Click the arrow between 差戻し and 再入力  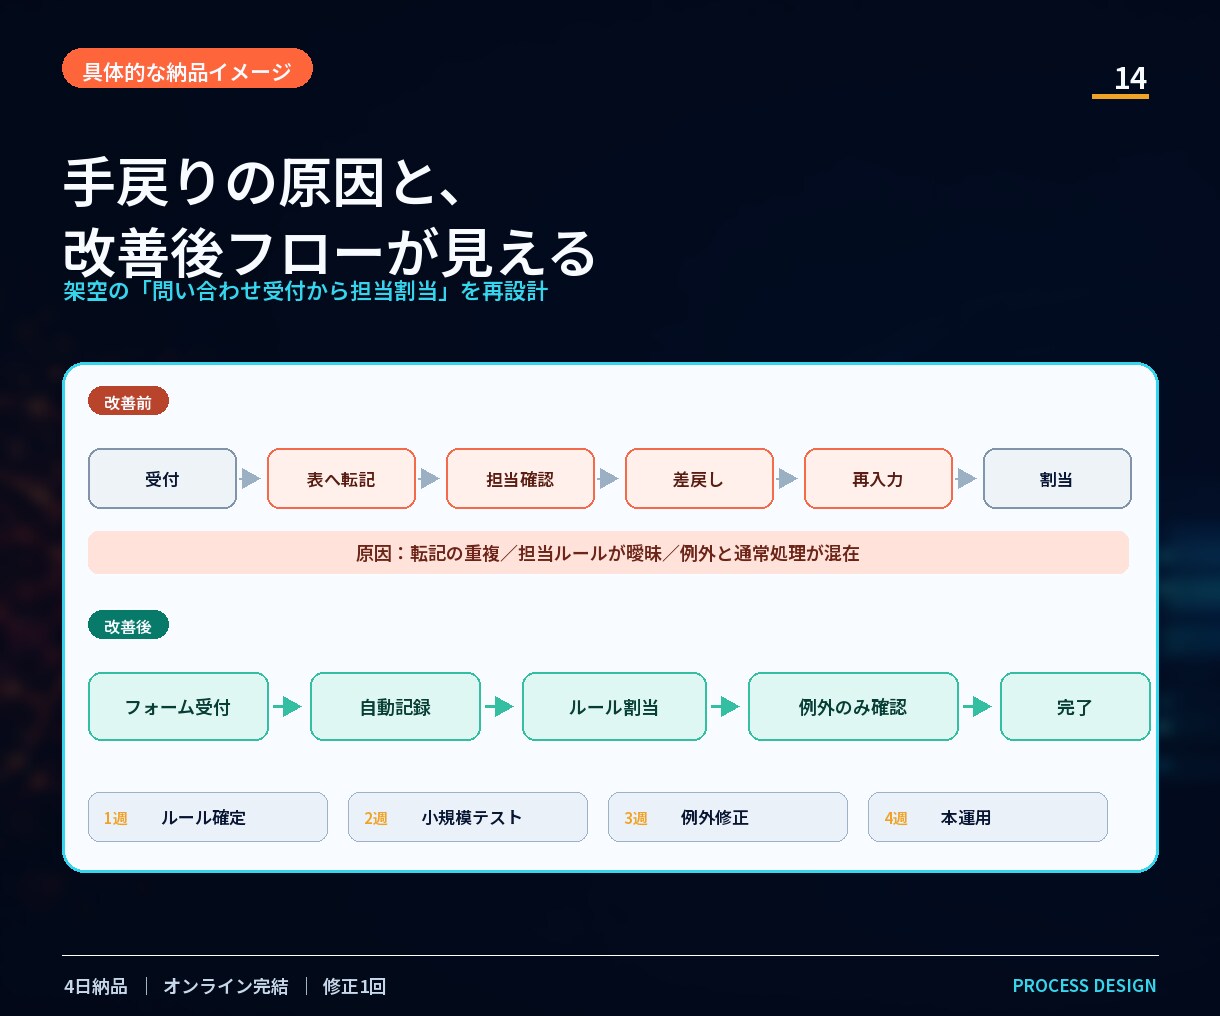(787, 479)
